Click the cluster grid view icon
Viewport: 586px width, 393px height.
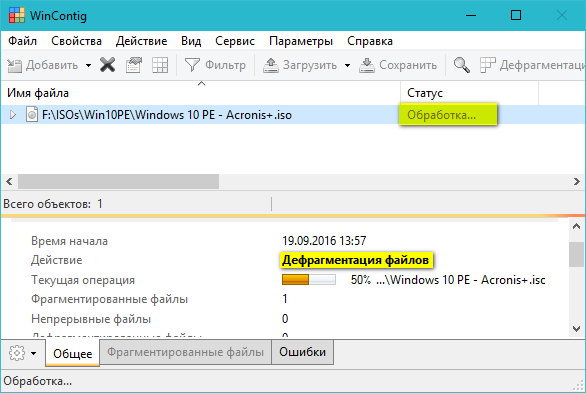pos(160,65)
